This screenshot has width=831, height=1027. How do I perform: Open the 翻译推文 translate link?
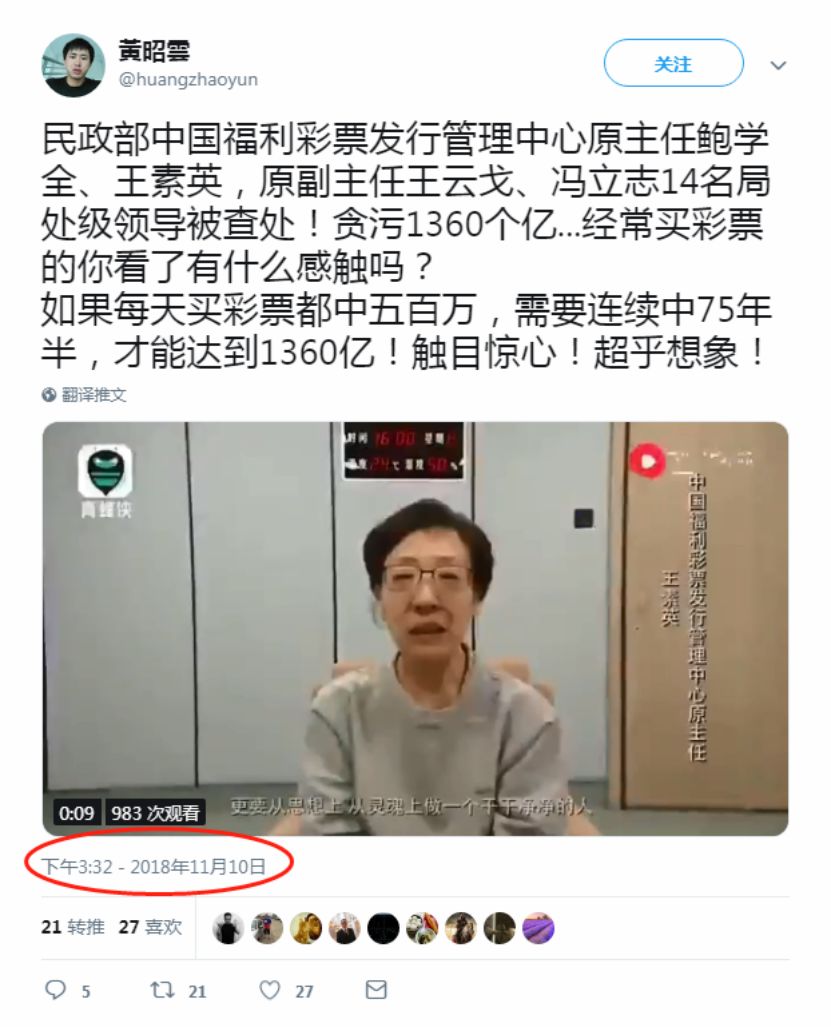click(94, 395)
